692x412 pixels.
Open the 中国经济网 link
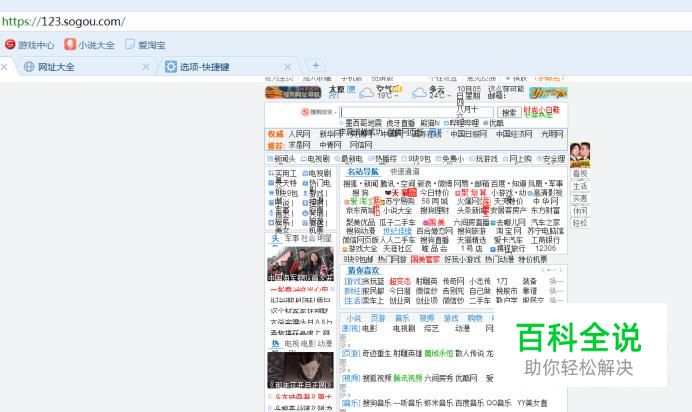click(514, 134)
